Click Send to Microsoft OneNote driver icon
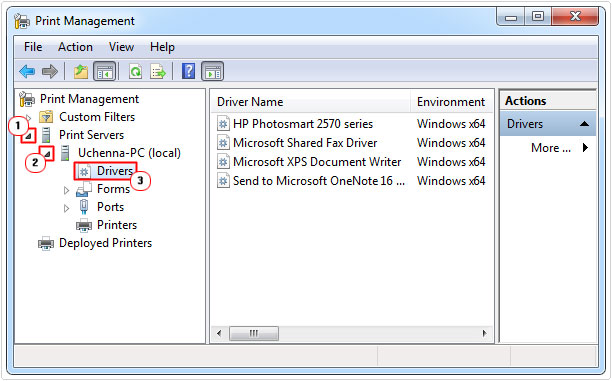This screenshot has width=612, height=381. click(x=223, y=181)
